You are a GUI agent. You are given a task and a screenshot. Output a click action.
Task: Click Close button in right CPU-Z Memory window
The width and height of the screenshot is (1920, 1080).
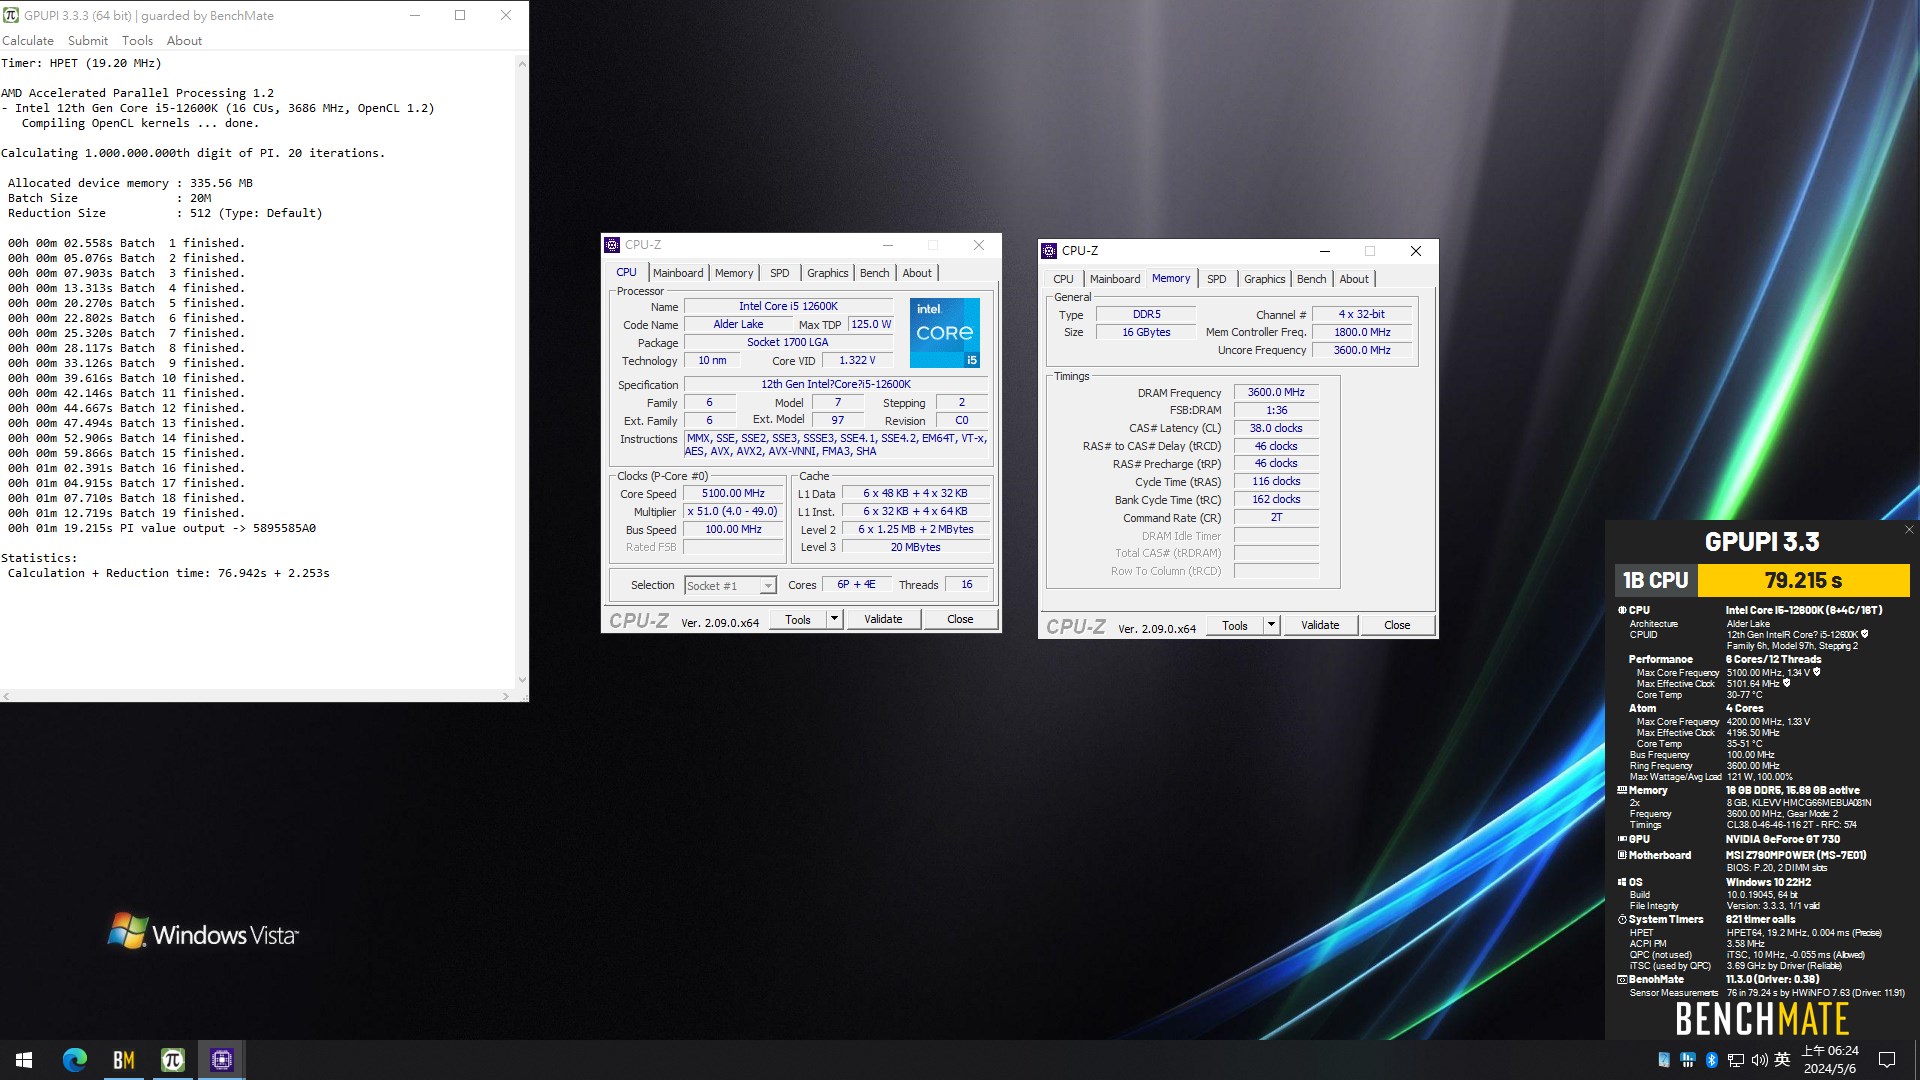[x=1397, y=625]
